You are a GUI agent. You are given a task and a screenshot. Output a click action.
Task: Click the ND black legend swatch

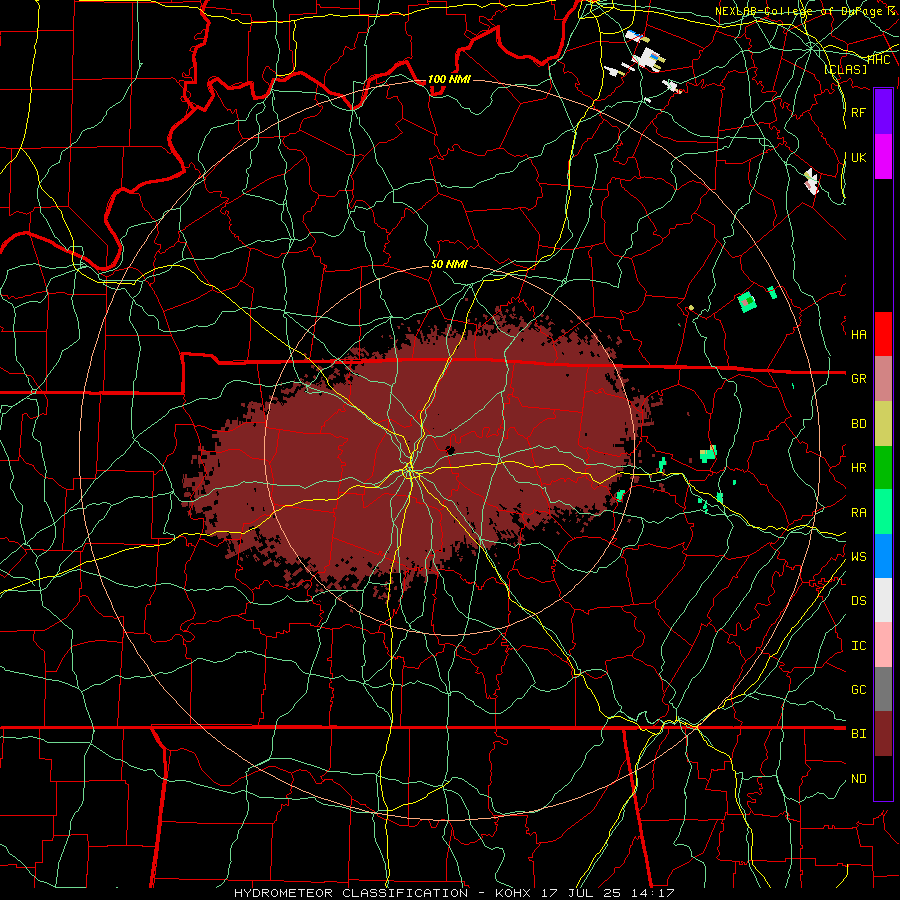pyautogui.click(x=883, y=778)
